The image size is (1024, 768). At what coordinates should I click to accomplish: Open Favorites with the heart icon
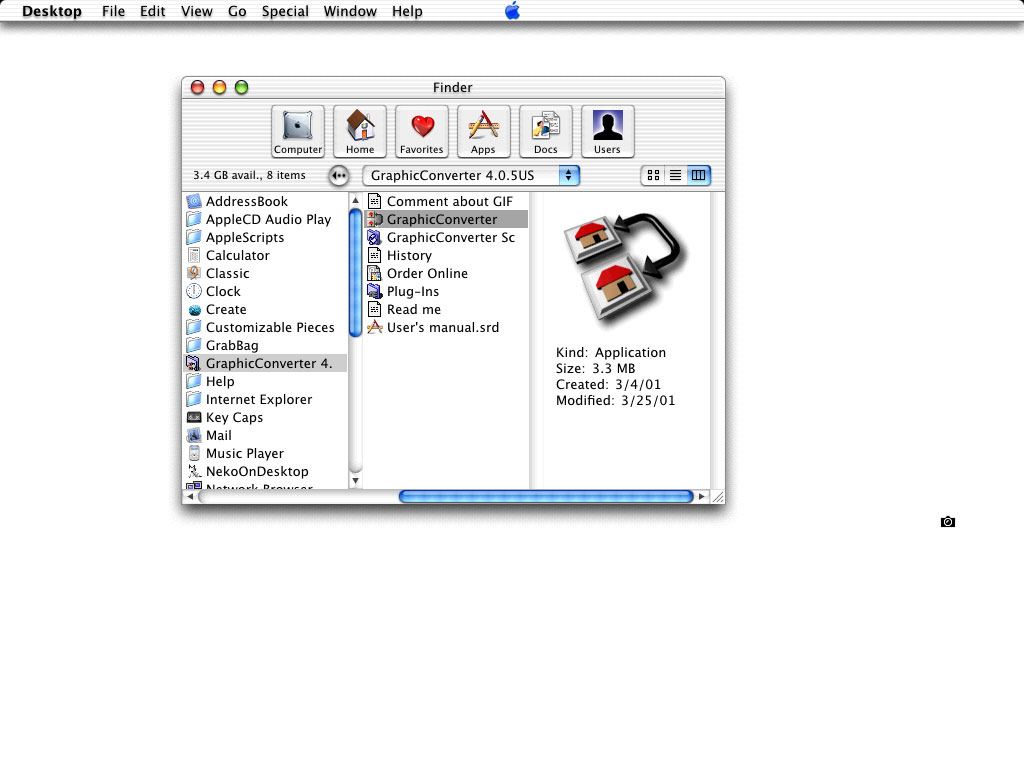pyautogui.click(x=422, y=131)
